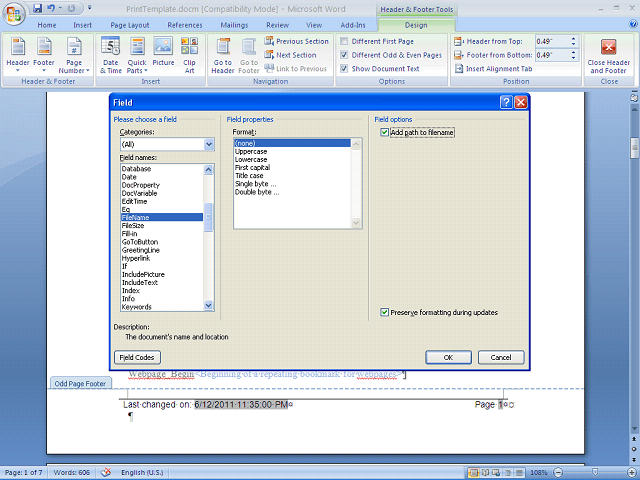This screenshot has width=640, height=480.
Task: Click Go to Footer
Action: [x=249, y=55]
